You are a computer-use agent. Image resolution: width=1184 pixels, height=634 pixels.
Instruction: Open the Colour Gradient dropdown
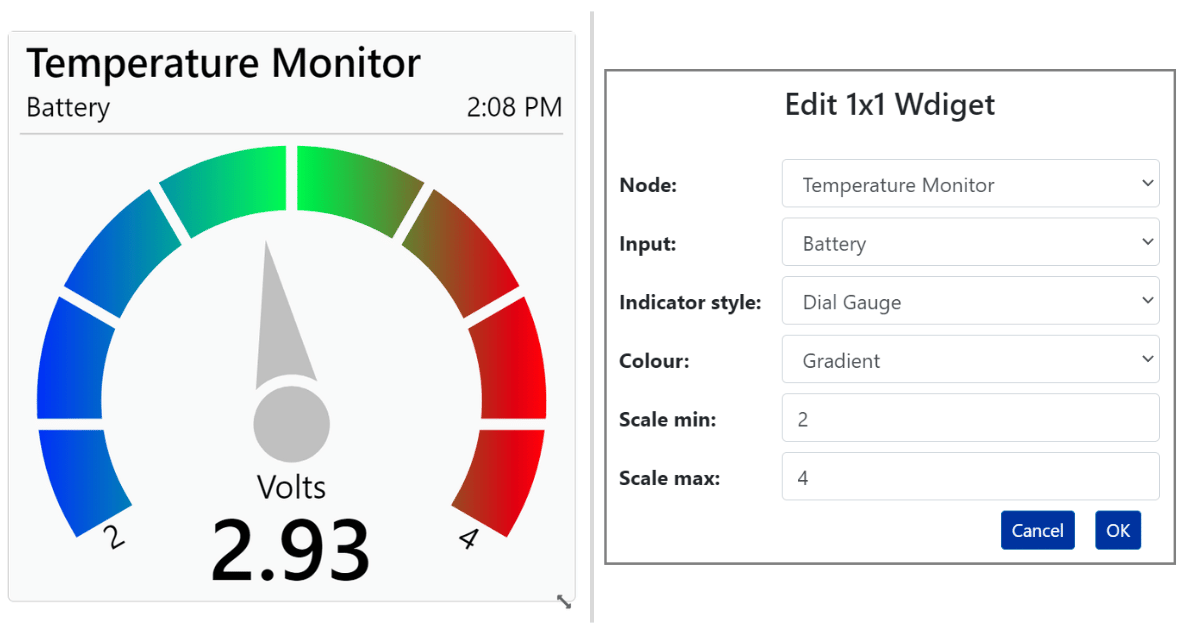(x=970, y=359)
